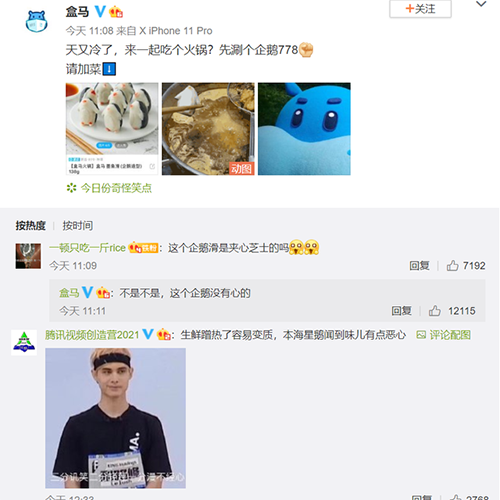The image size is (500, 500).
Task: Expand the post options chevron at top right
Action: pyautogui.click(x=481, y=4)
